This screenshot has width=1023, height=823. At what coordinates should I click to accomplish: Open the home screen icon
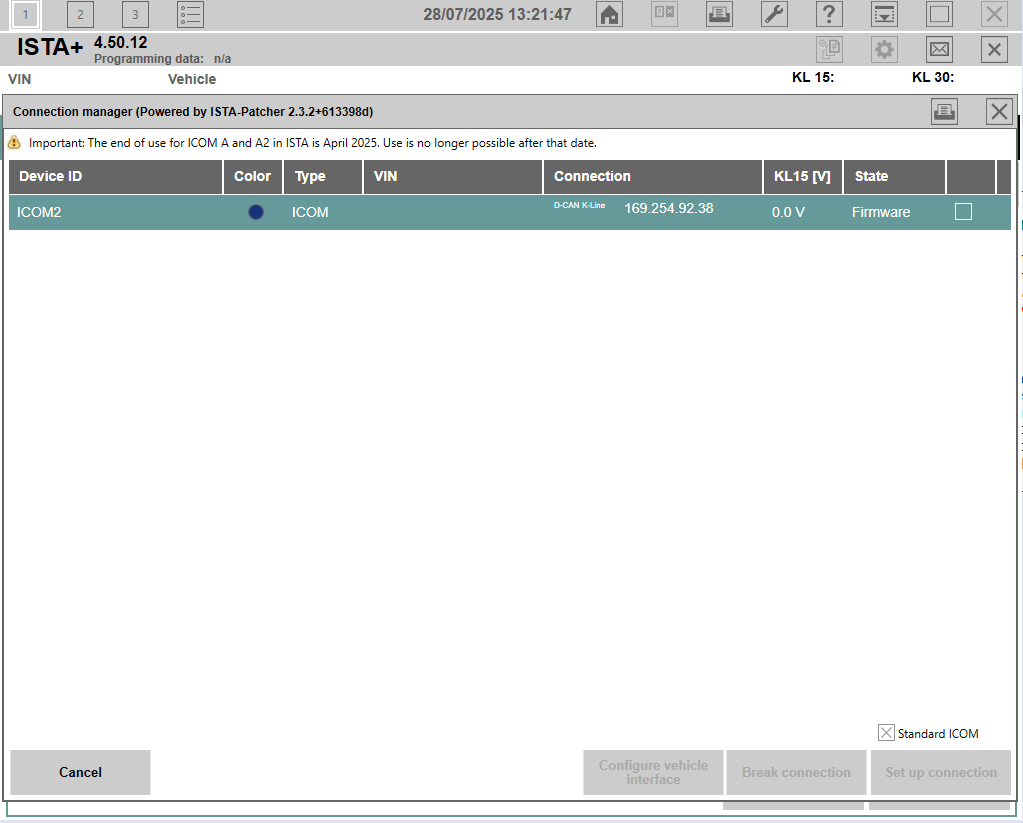coord(609,14)
